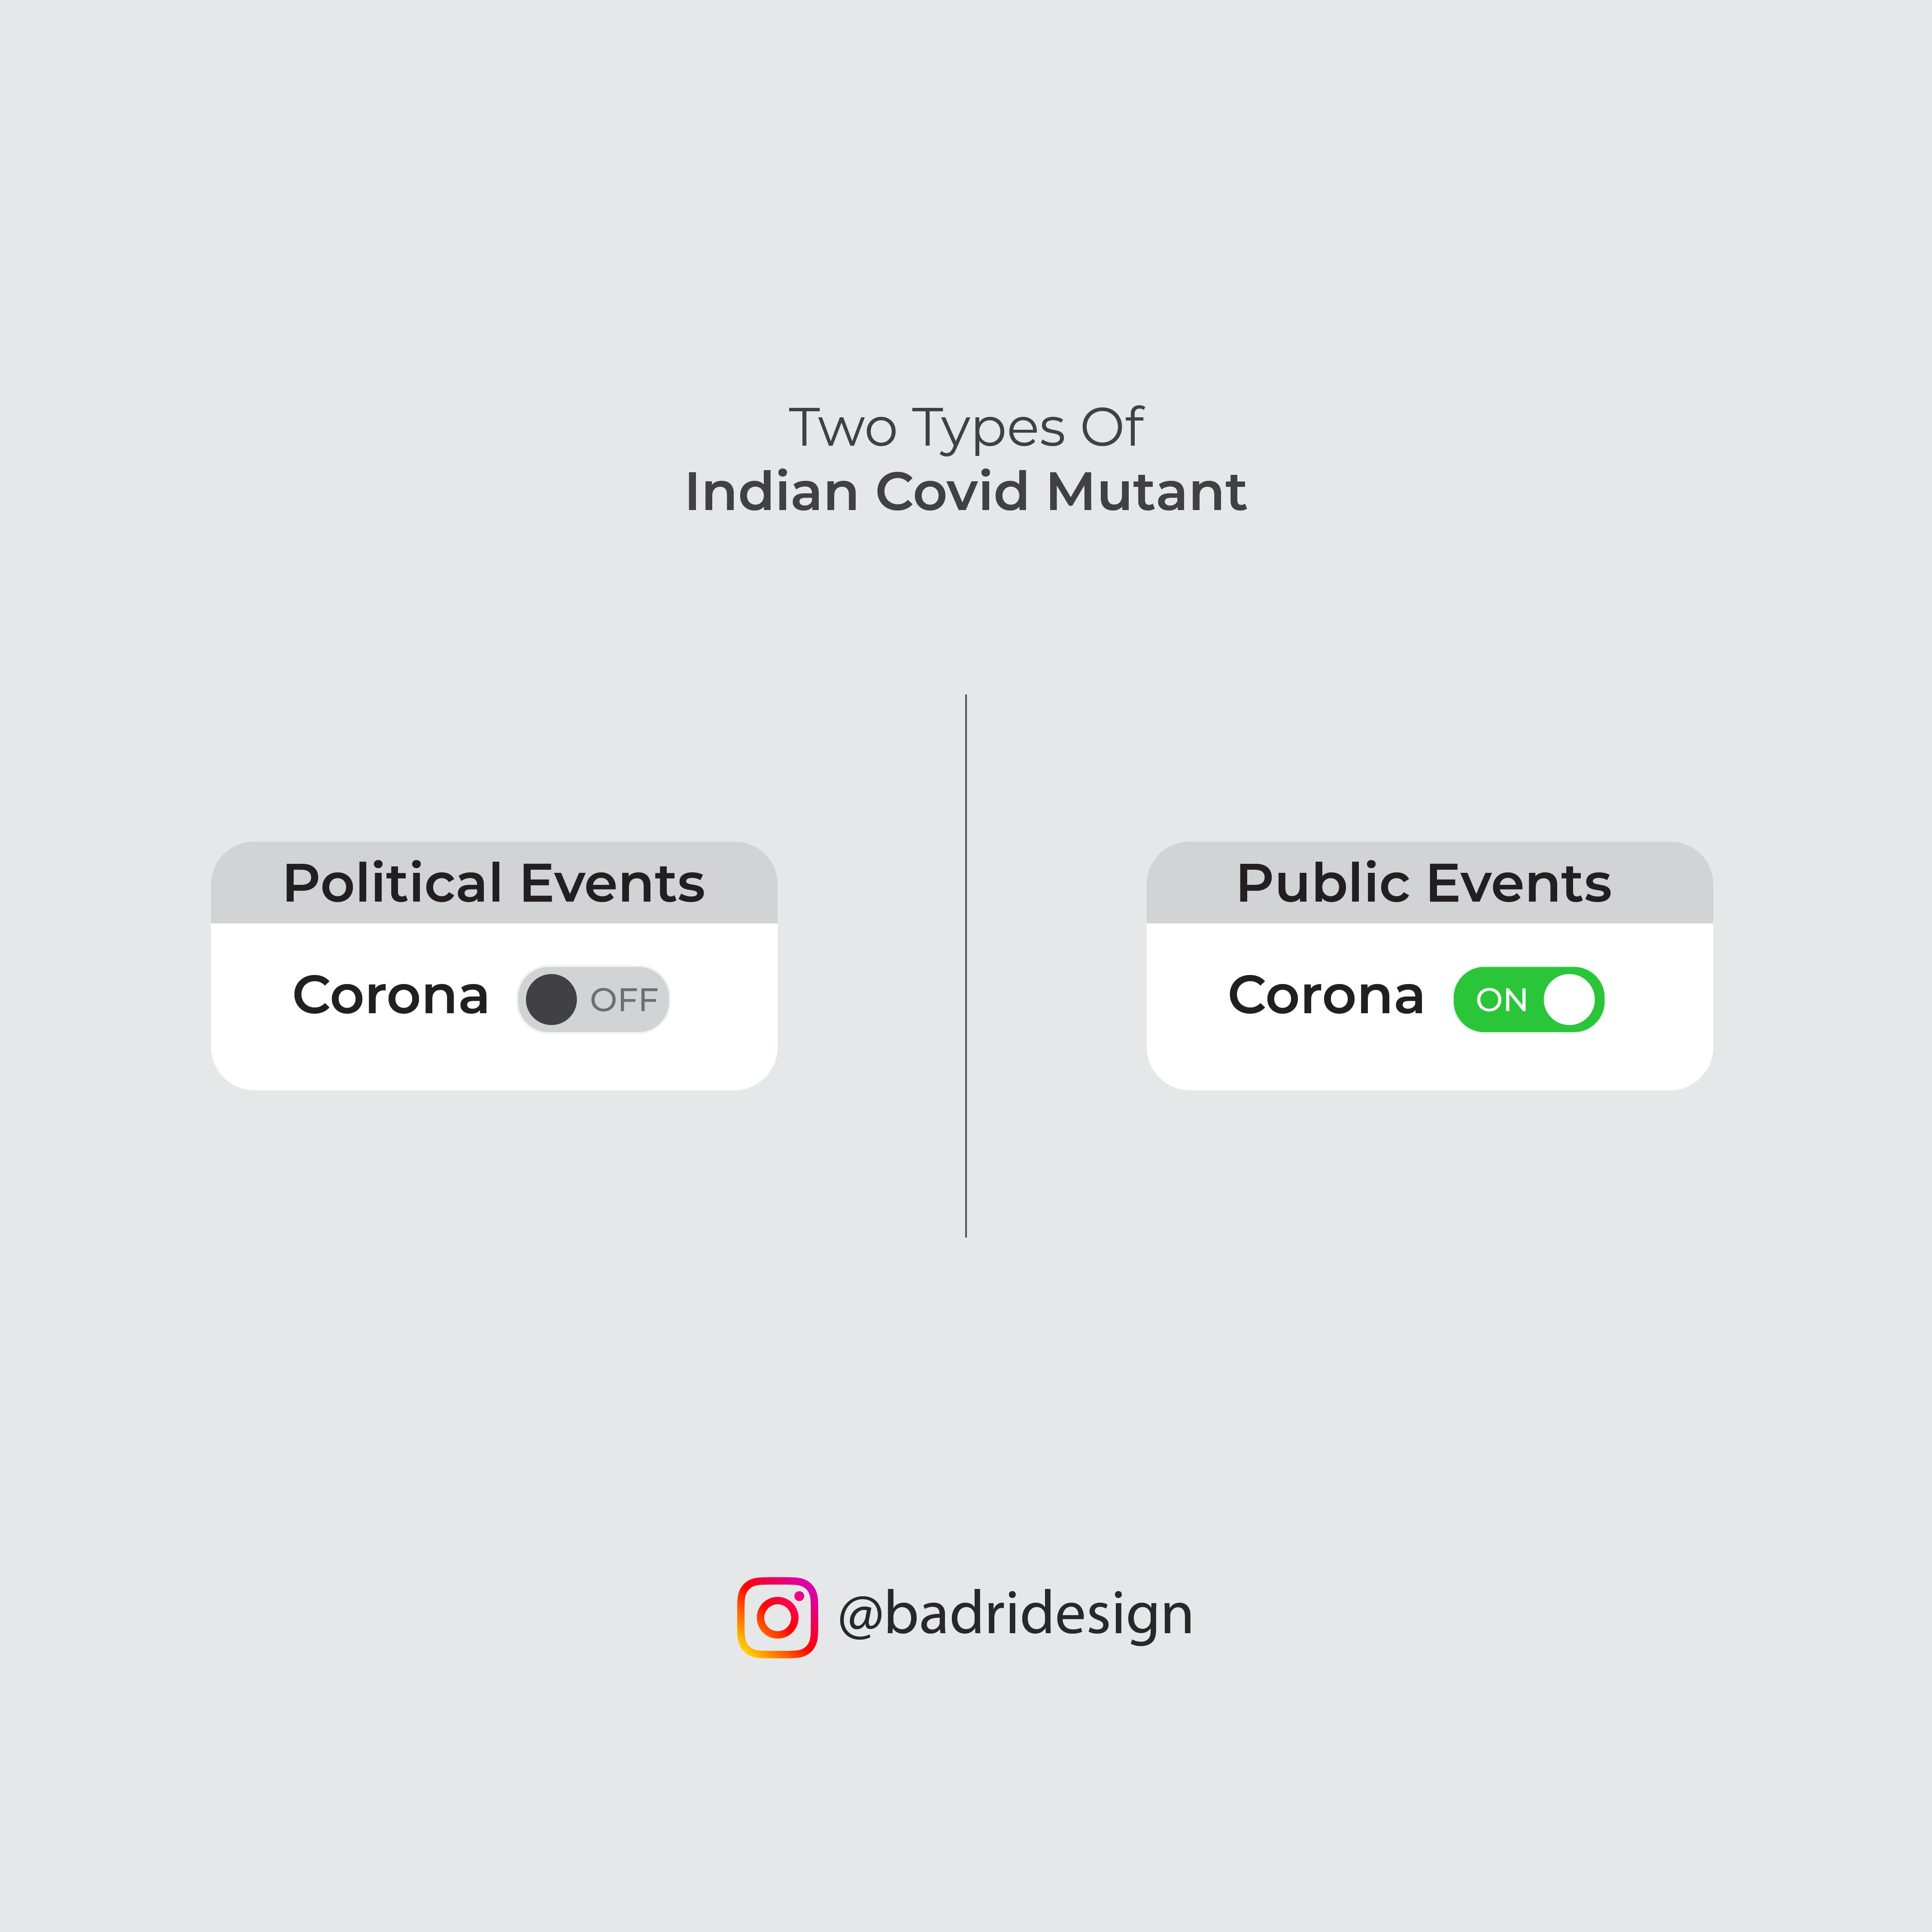Select the Corona label in Political Events card
Image resolution: width=1932 pixels, height=1932 pixels.
point(390,996)
